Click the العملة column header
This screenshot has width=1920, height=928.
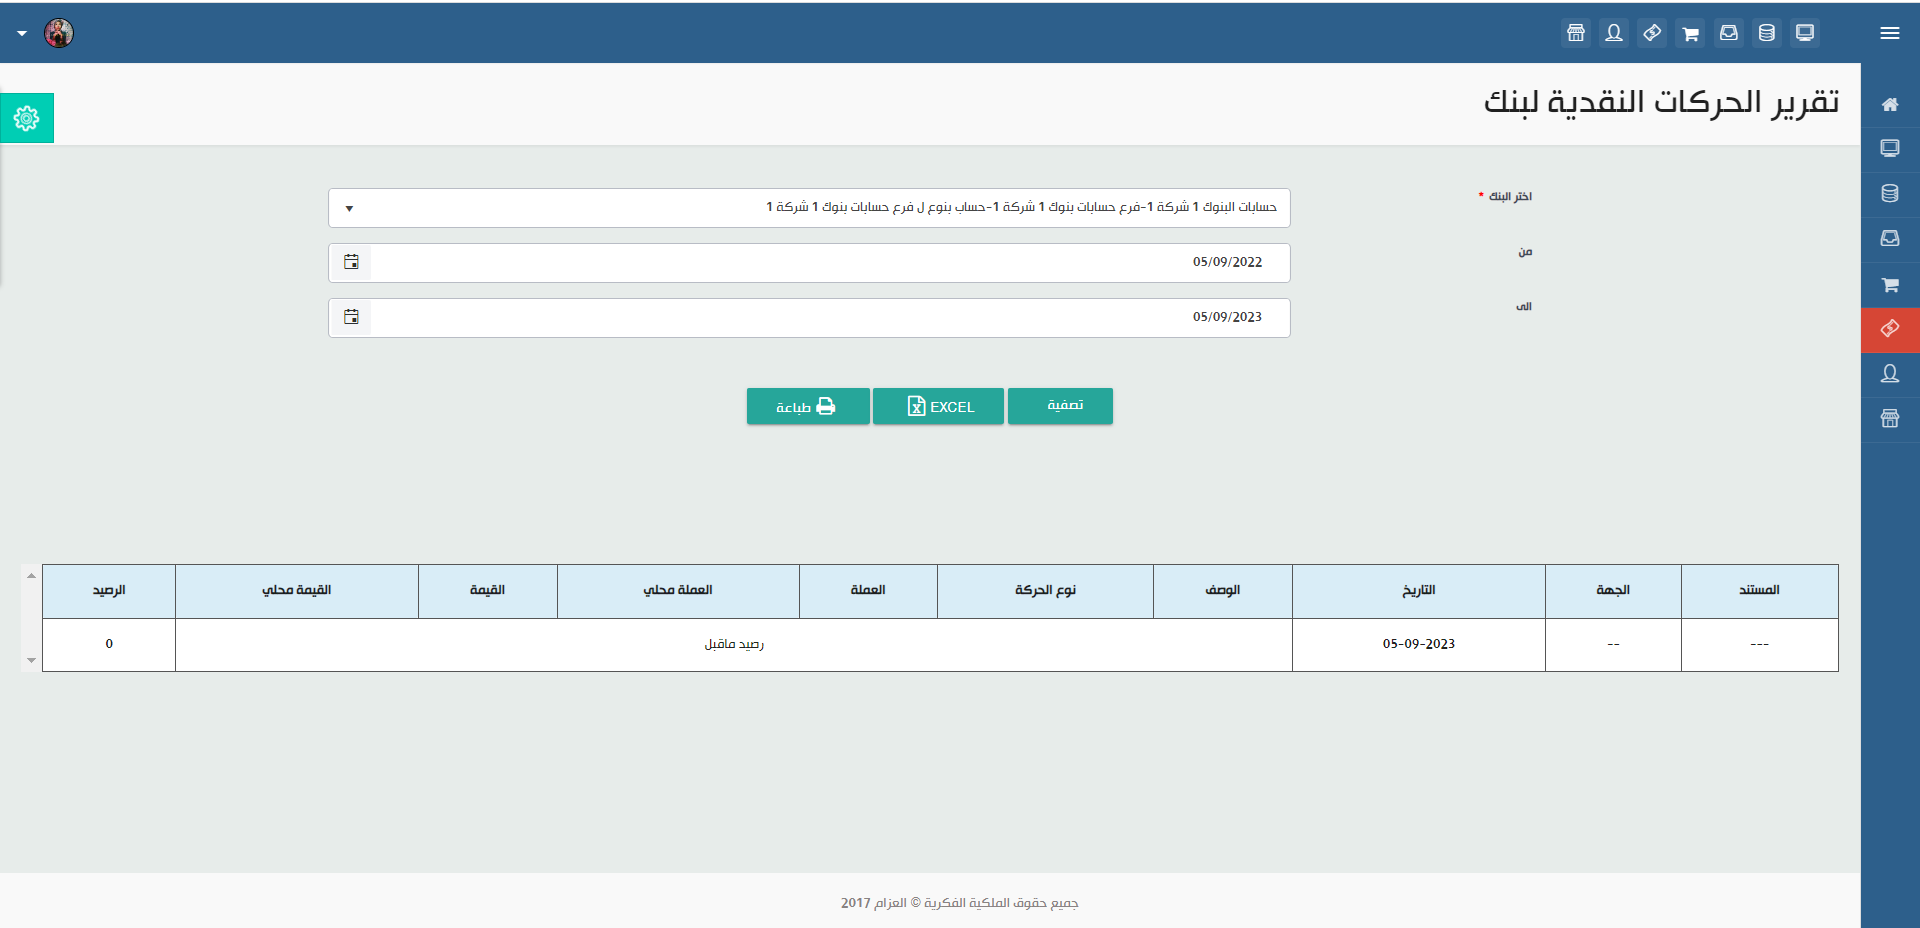pyautogui.click(x=868, y=591)
